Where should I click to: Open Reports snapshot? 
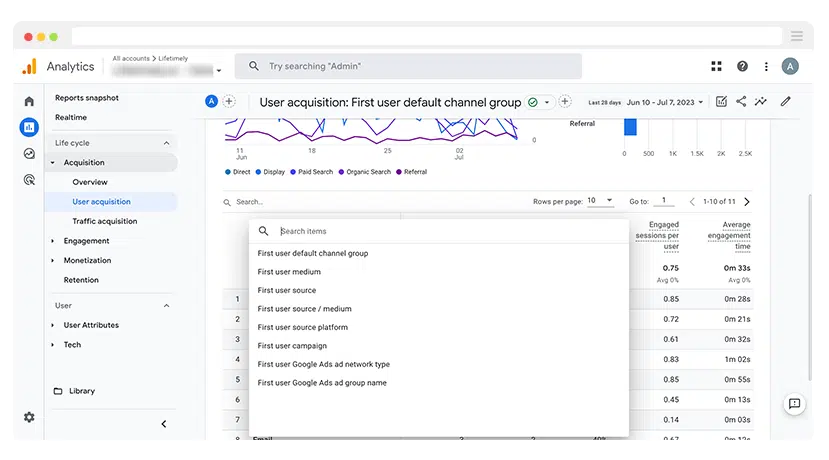(87, 98)
